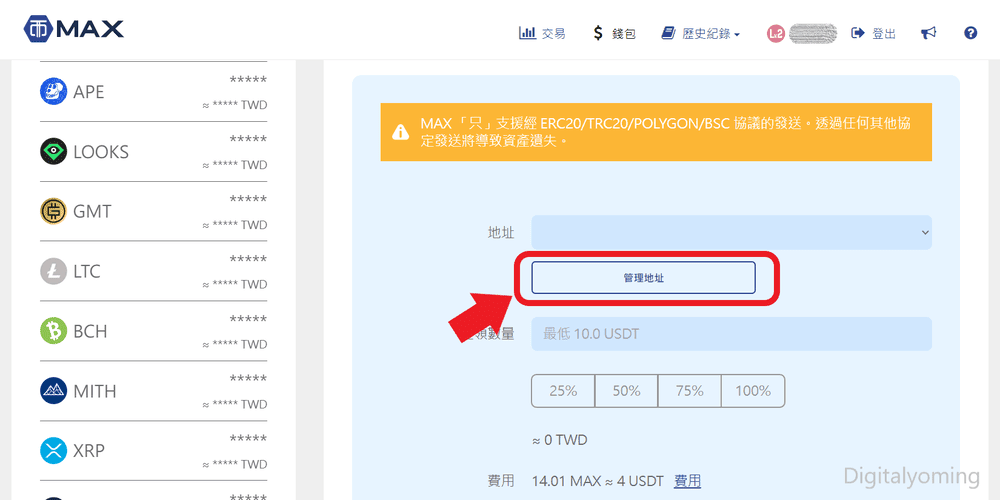Screen dimensions: 1000x500
Task: Open the XRP wallet row label
Action: (89, 451)
